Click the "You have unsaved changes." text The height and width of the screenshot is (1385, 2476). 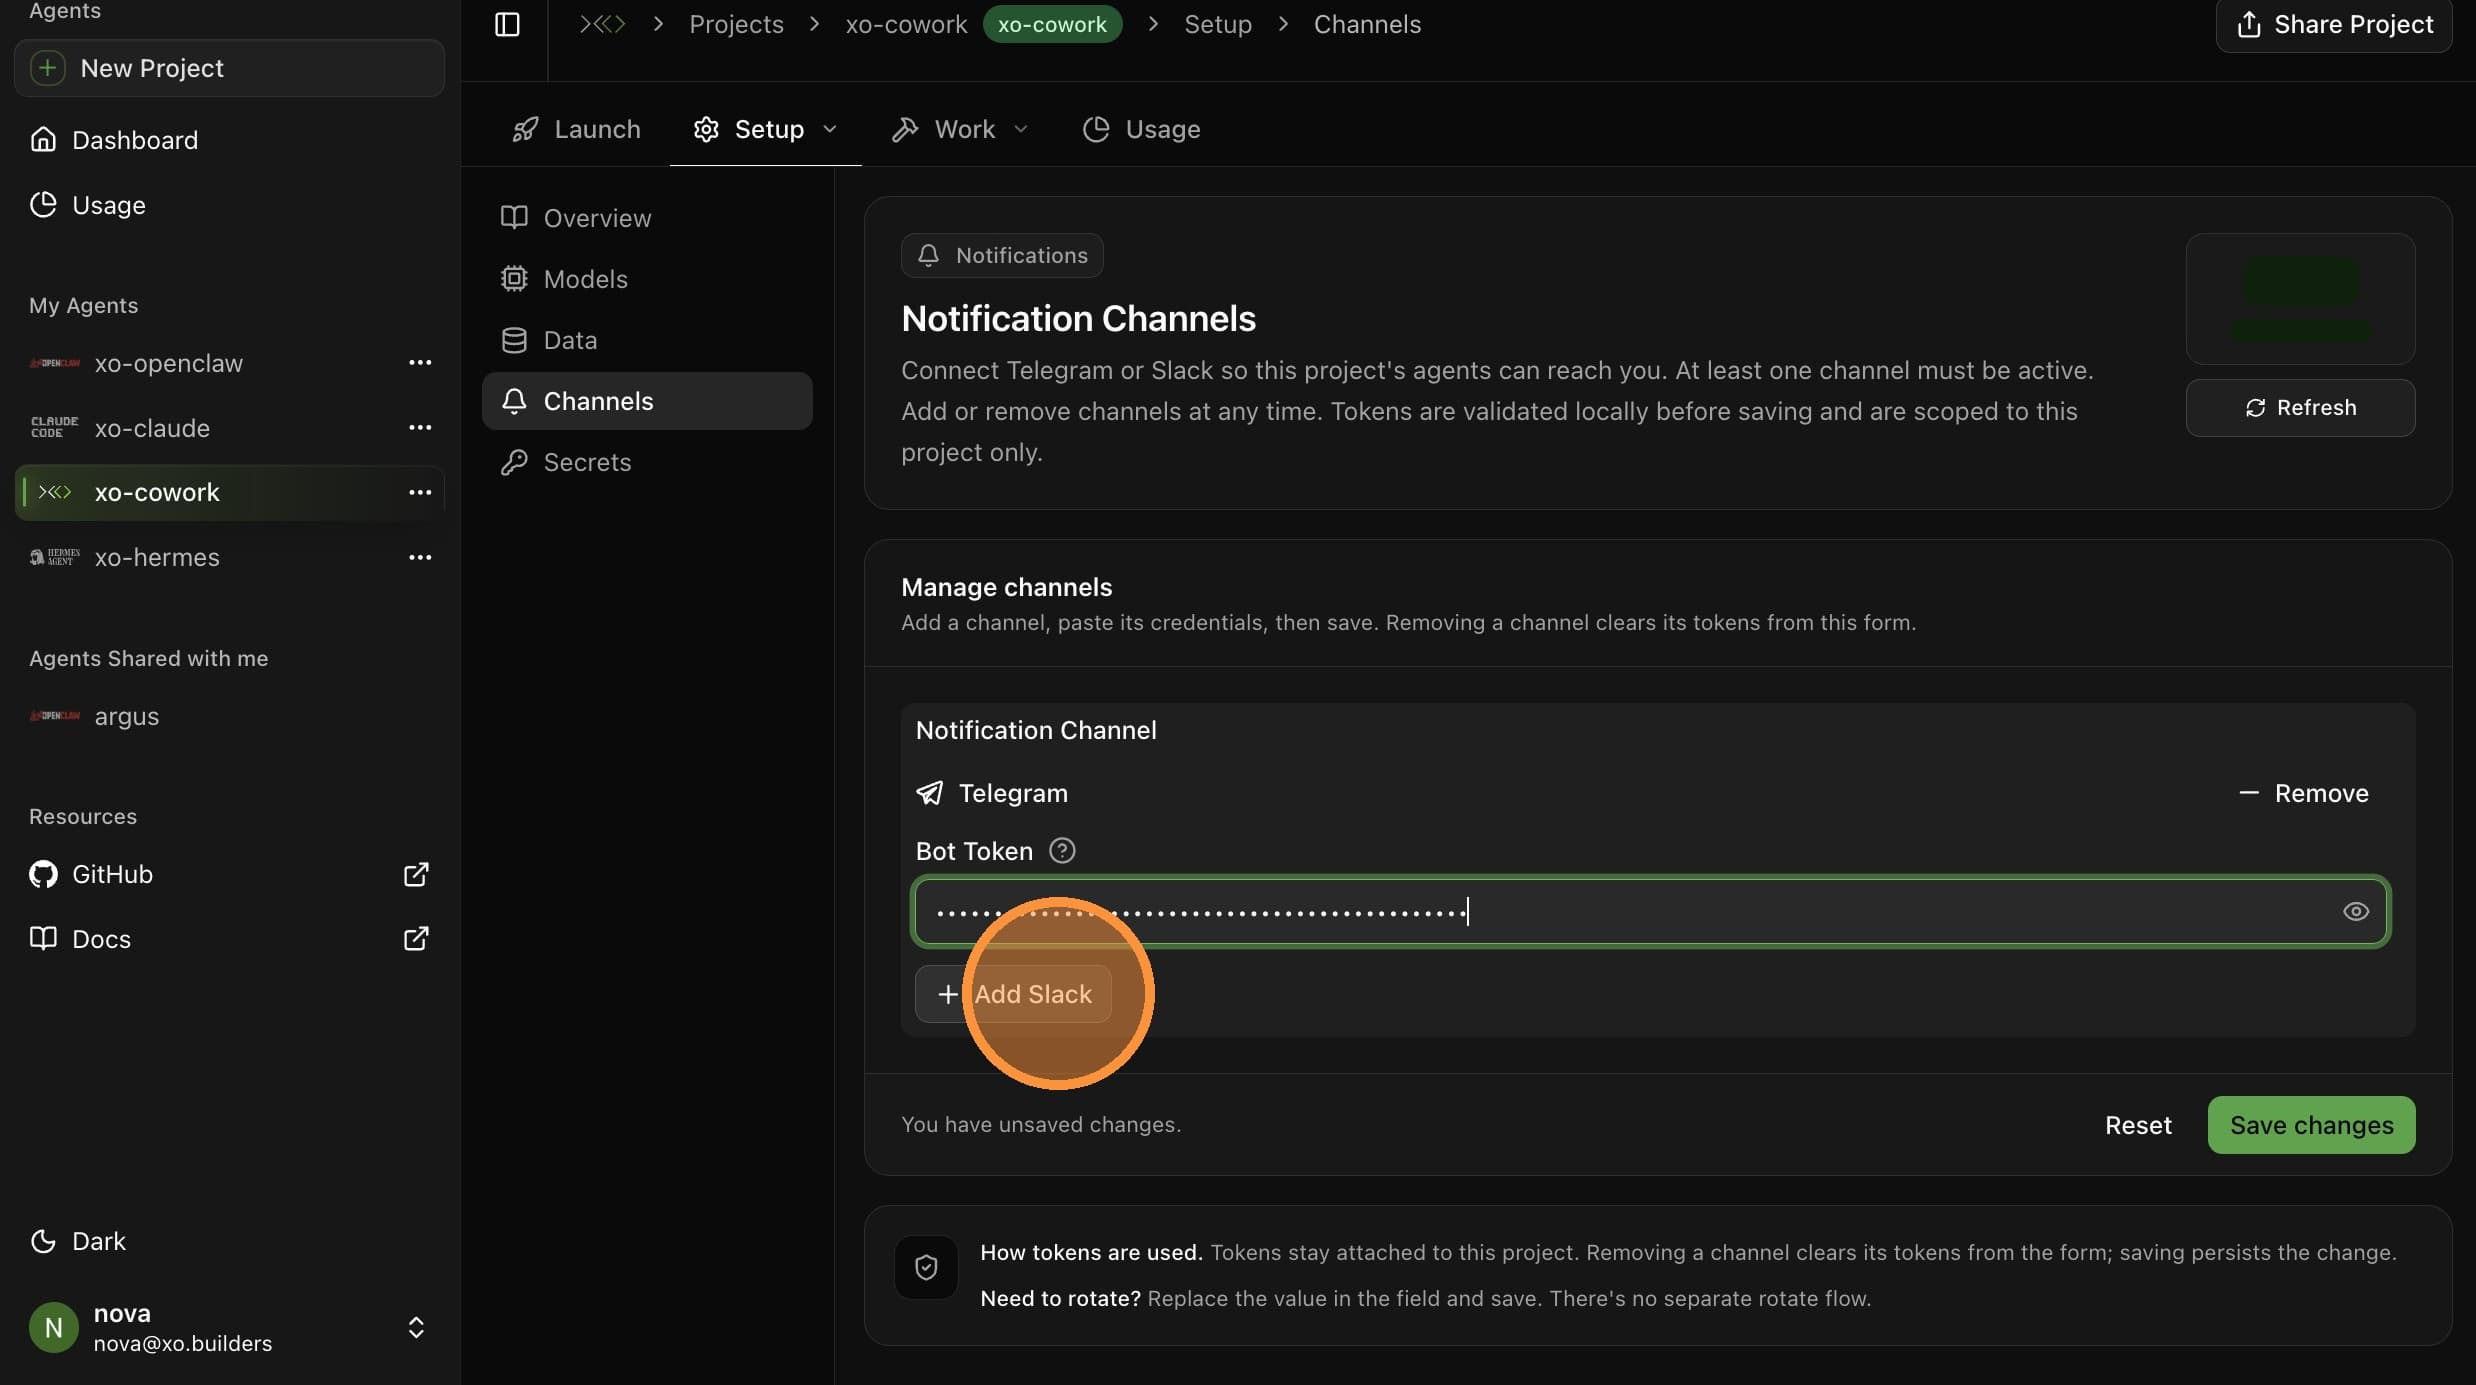click(x=1041, y=1125)
